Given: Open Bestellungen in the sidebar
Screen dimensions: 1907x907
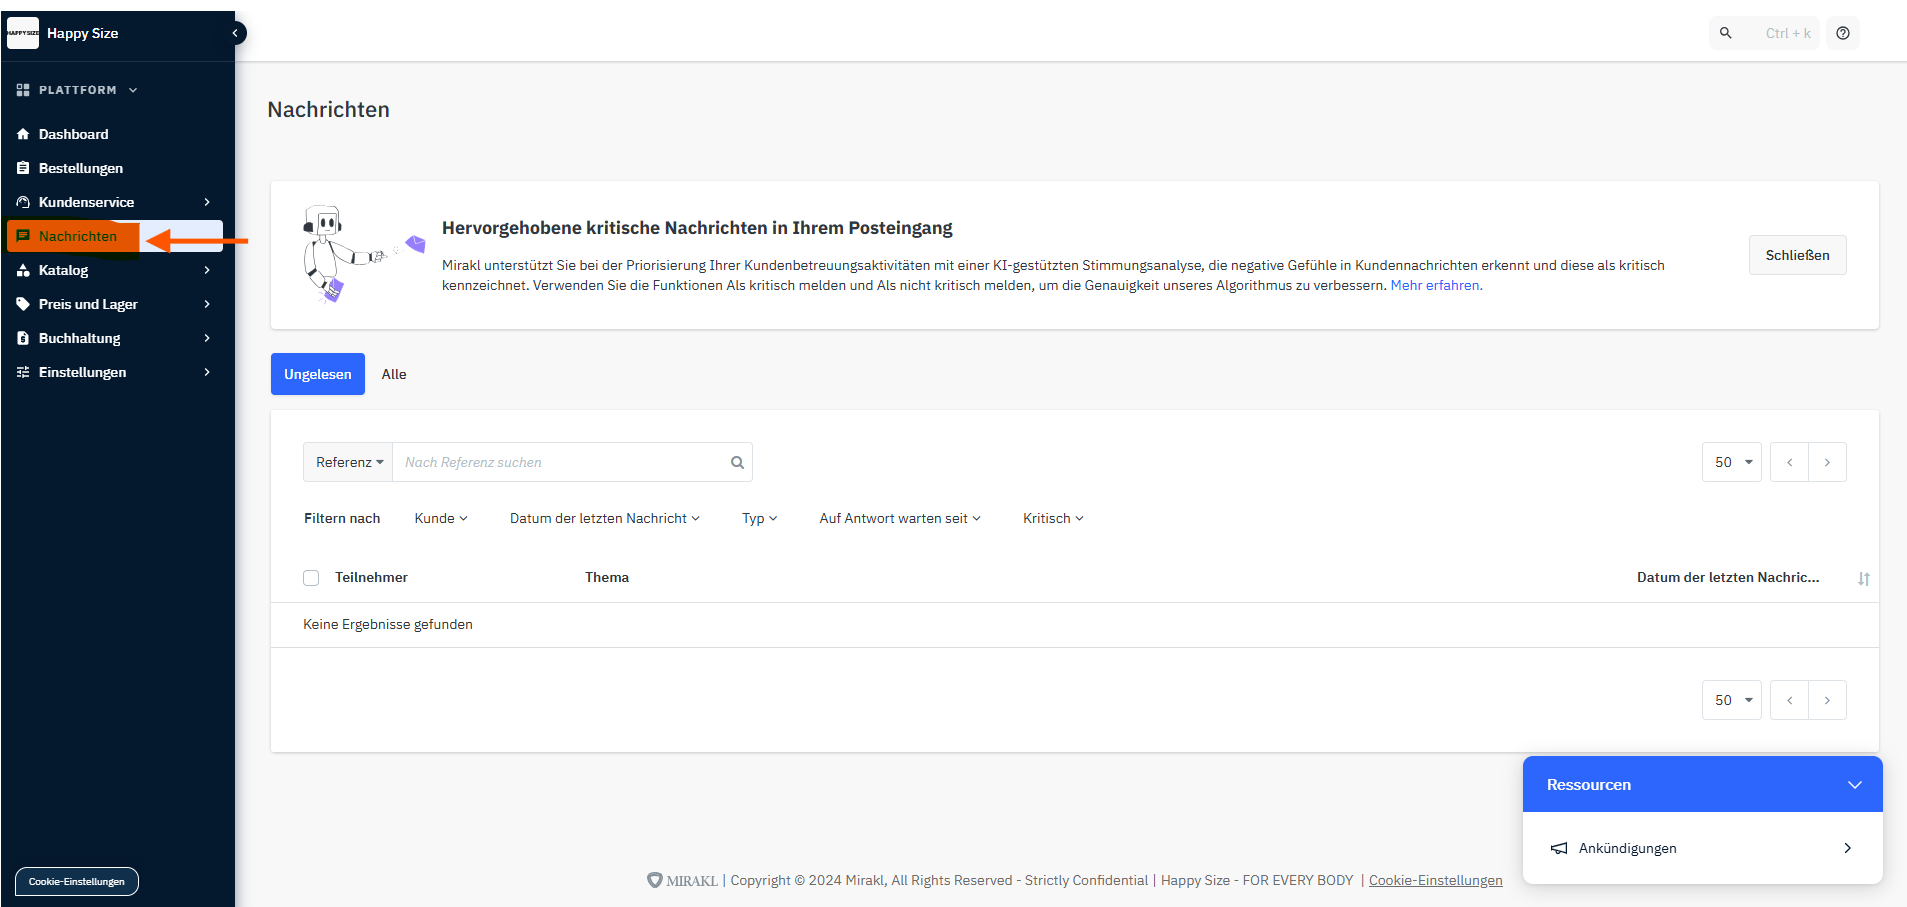Looking at the screenshot, I should (x=81, y=168).
